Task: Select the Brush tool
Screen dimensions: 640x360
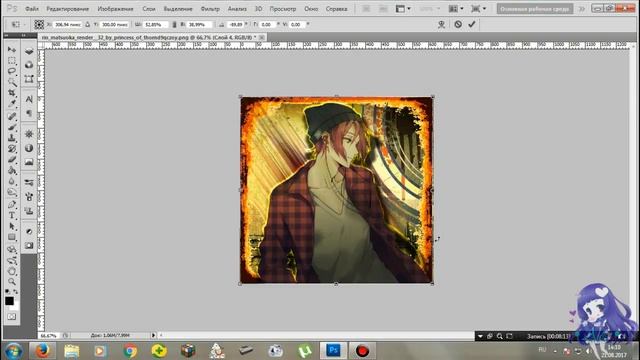Action: (x=11, y=127)
